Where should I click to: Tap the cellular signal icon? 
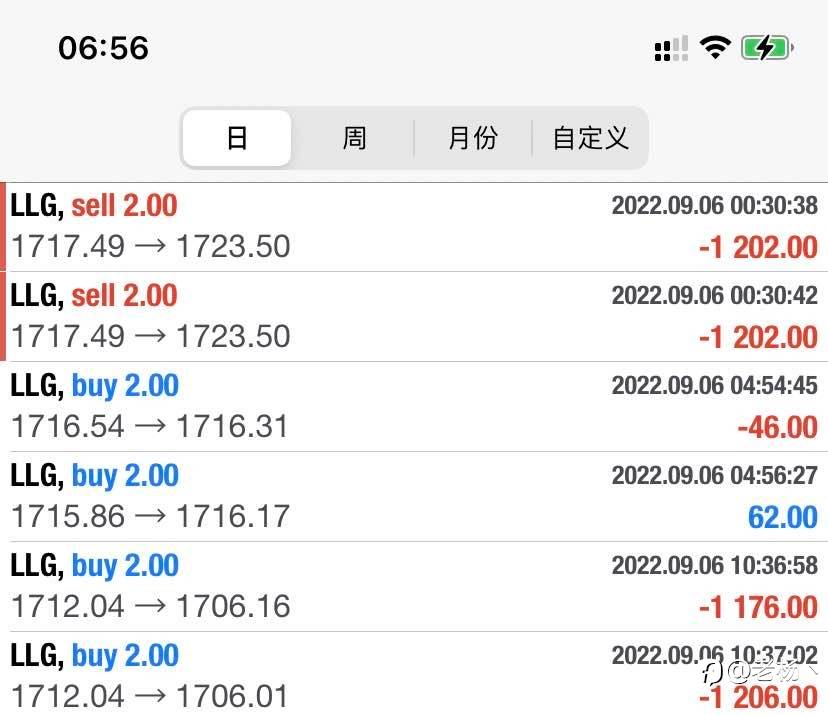[671, 49]
